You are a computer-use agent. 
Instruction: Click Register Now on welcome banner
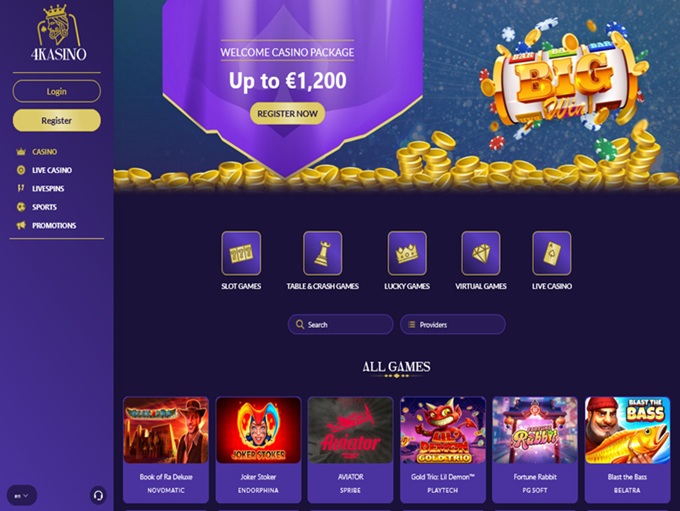[288, 114]
